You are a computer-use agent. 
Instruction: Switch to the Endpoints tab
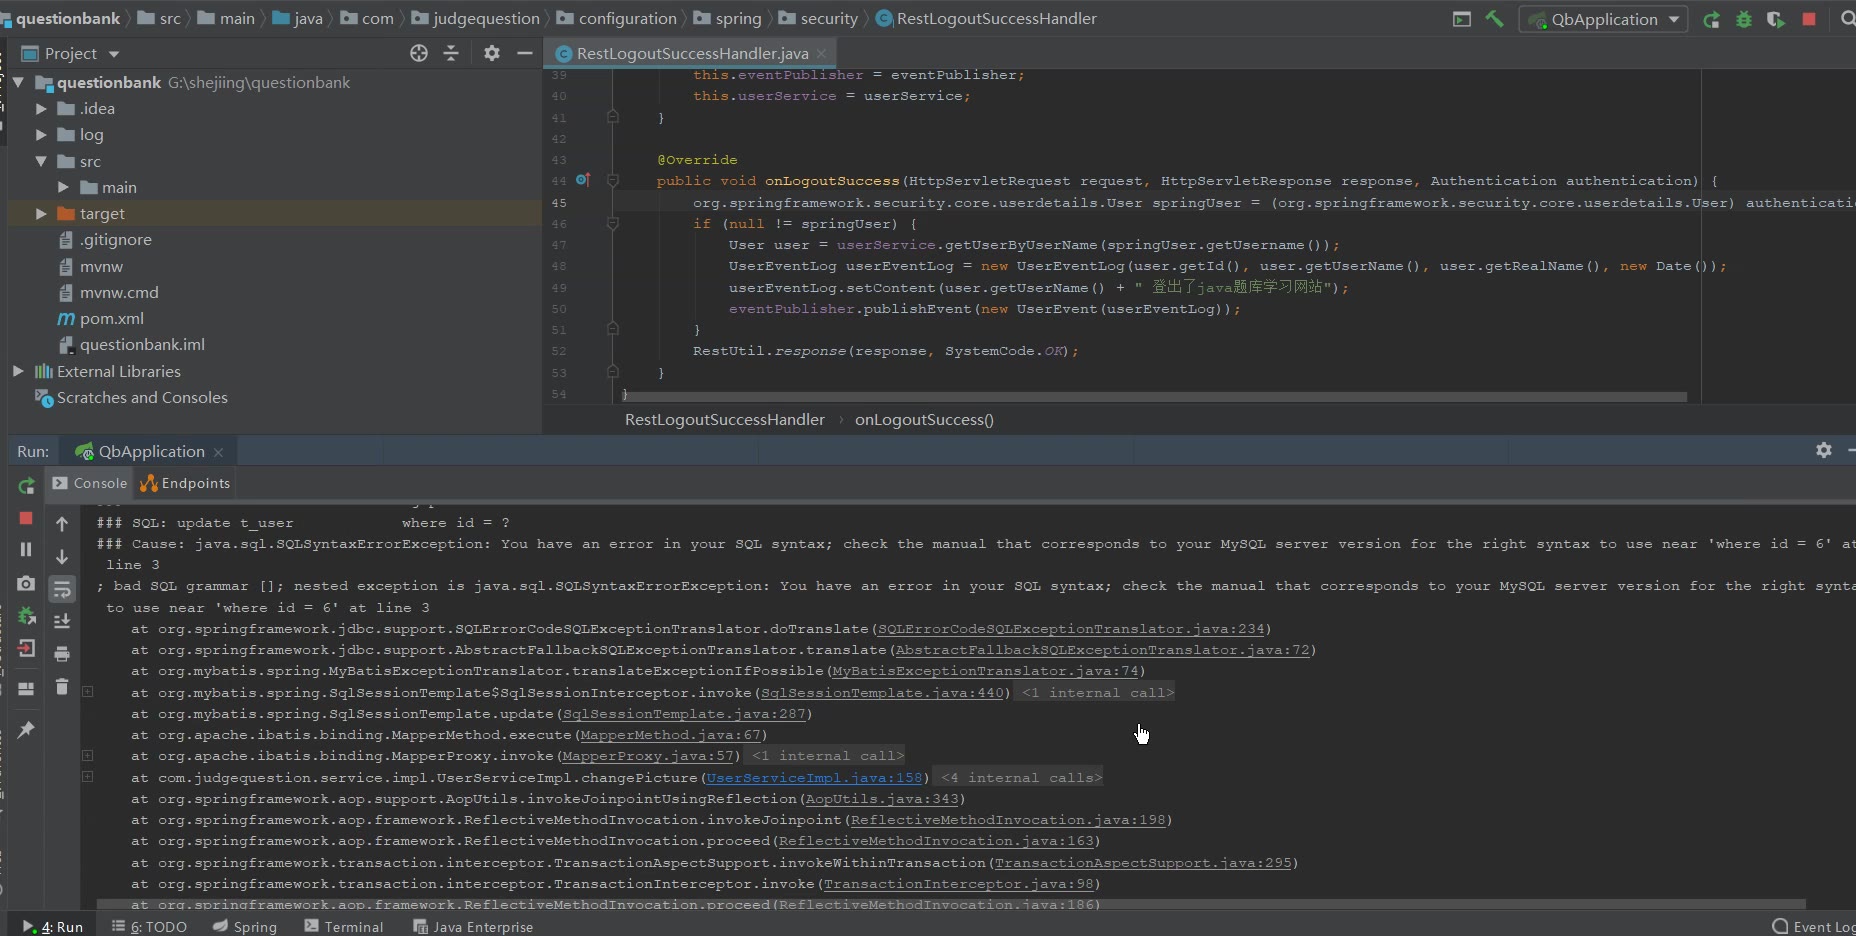click(x=186, y=483)
